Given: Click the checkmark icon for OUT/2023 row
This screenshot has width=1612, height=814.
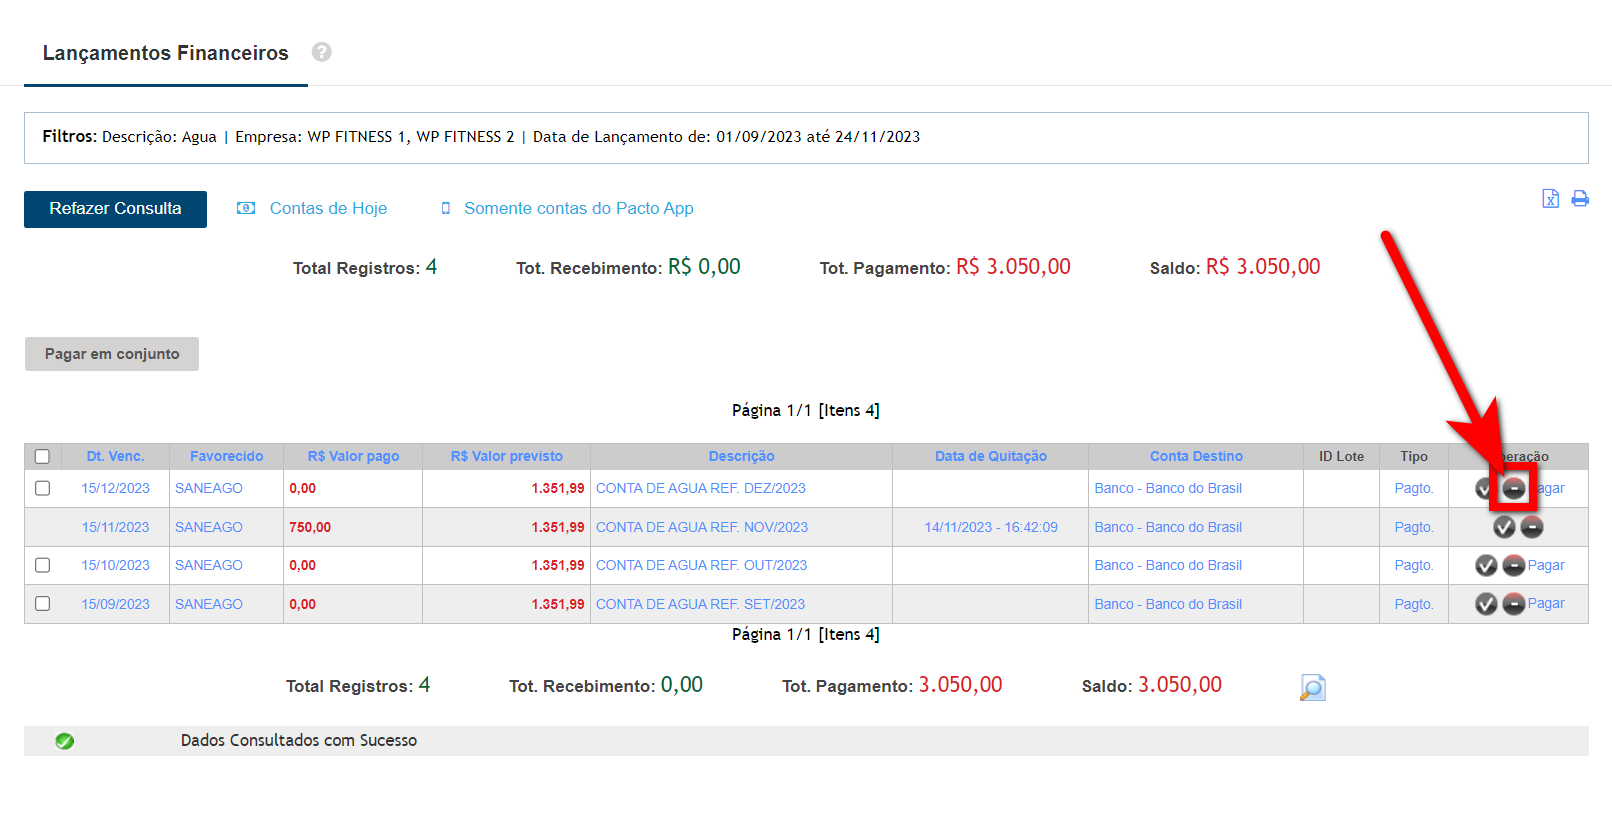Looking at the screenshot, I should [x=1486, y=566].
